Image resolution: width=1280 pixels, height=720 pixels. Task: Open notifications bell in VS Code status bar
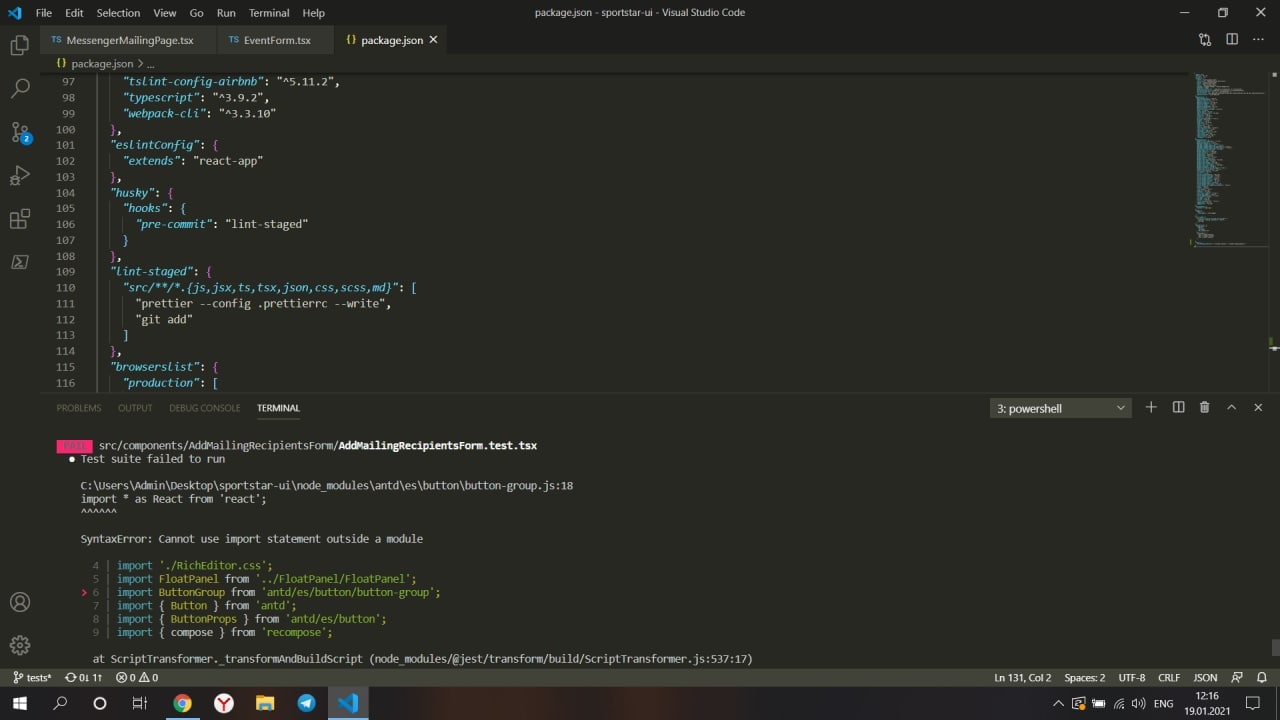point(1260,677)
